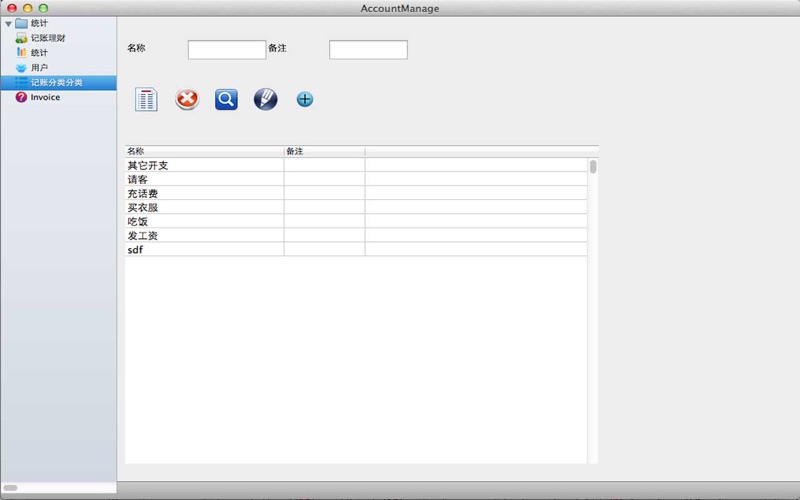Click the Invoice question mark icon
Viewport: 800px width, 500px height.
(21, 97)
